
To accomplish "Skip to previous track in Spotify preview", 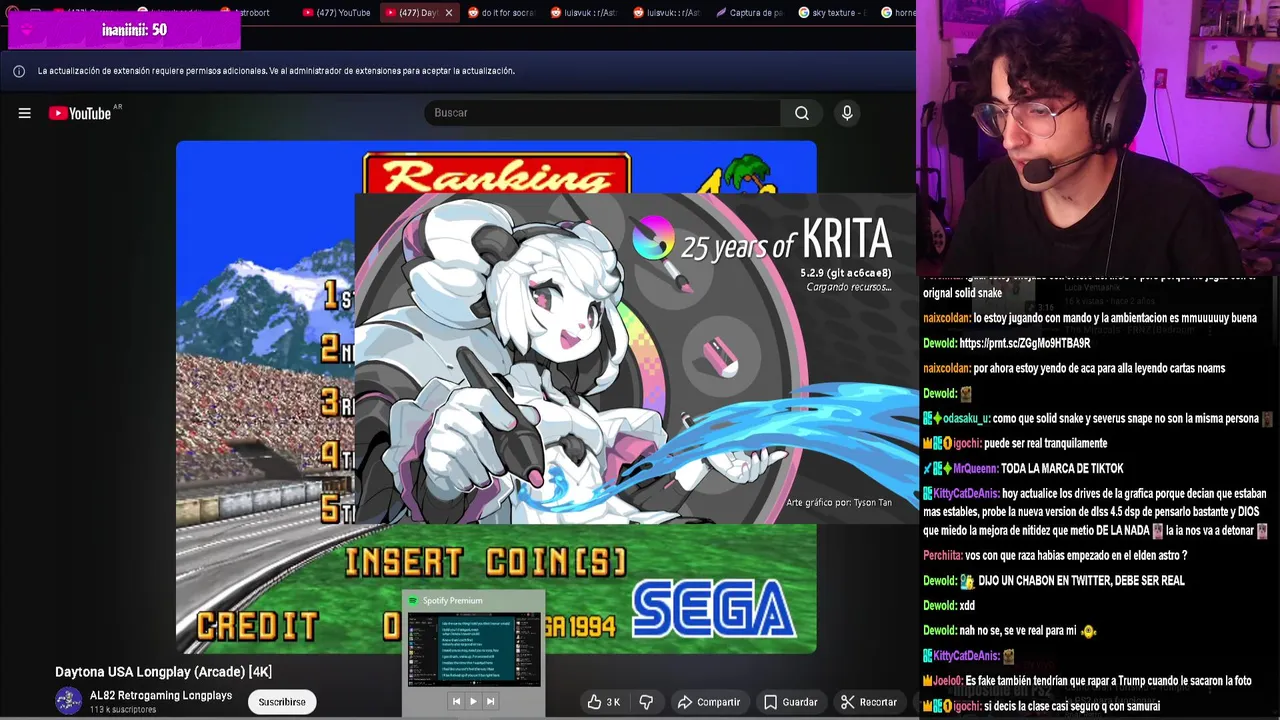I will [456, 701].
